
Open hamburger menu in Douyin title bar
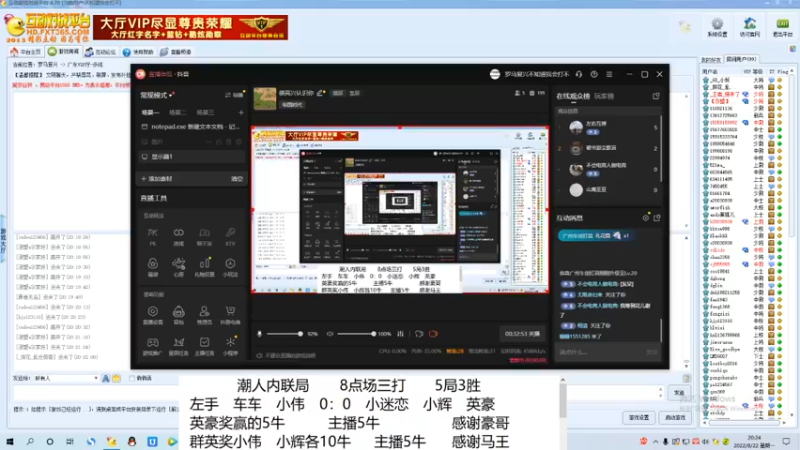click(609, 74)
